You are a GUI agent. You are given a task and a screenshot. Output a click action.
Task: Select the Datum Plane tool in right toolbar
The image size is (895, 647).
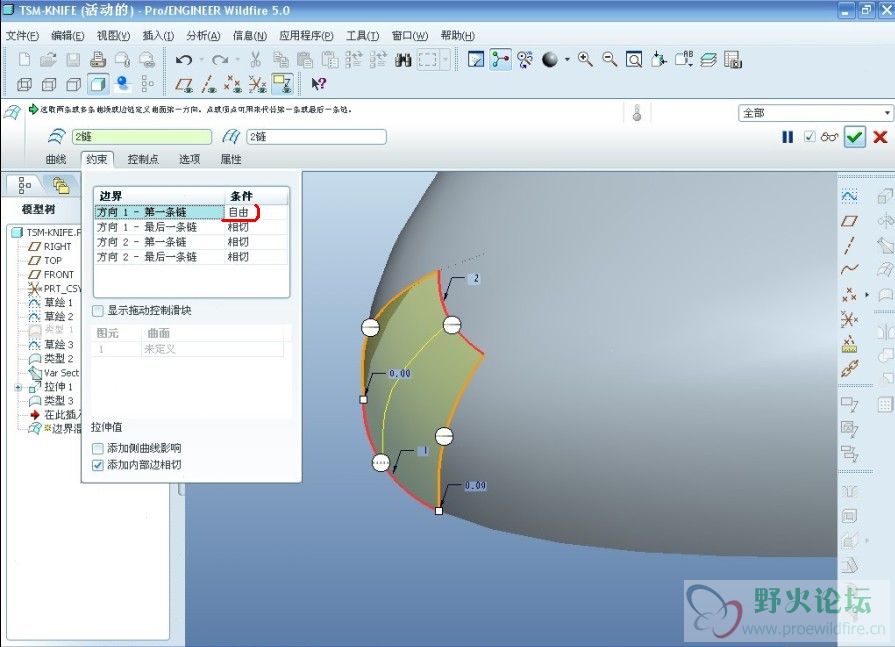849,221
